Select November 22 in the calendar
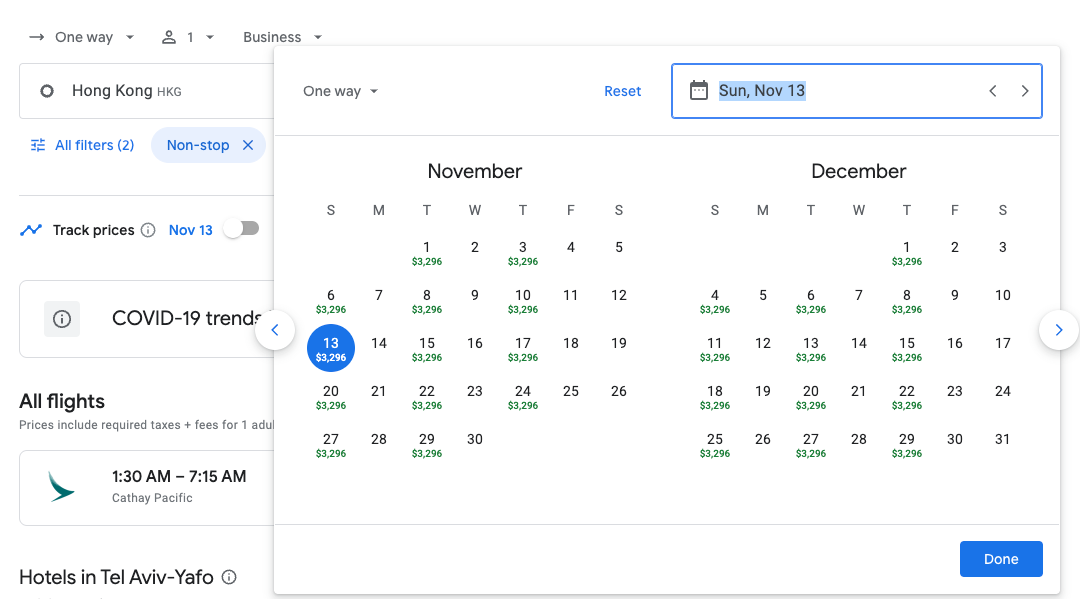The image size is (1080, 599). [427, 397]
